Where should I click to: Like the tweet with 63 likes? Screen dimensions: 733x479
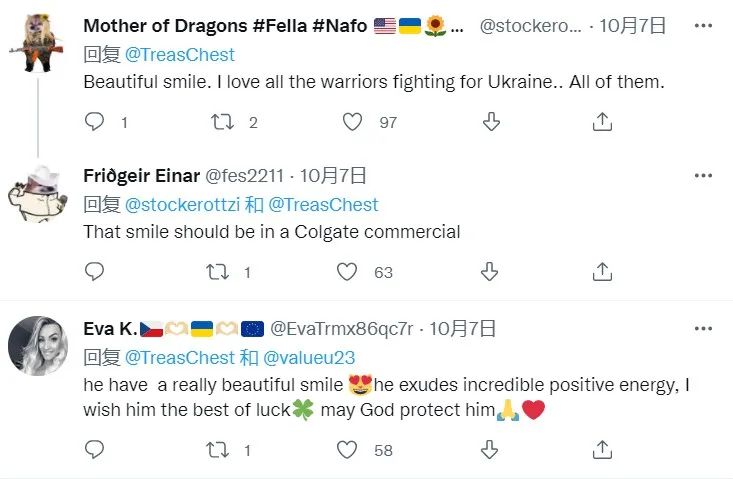(x=347, y=271)
